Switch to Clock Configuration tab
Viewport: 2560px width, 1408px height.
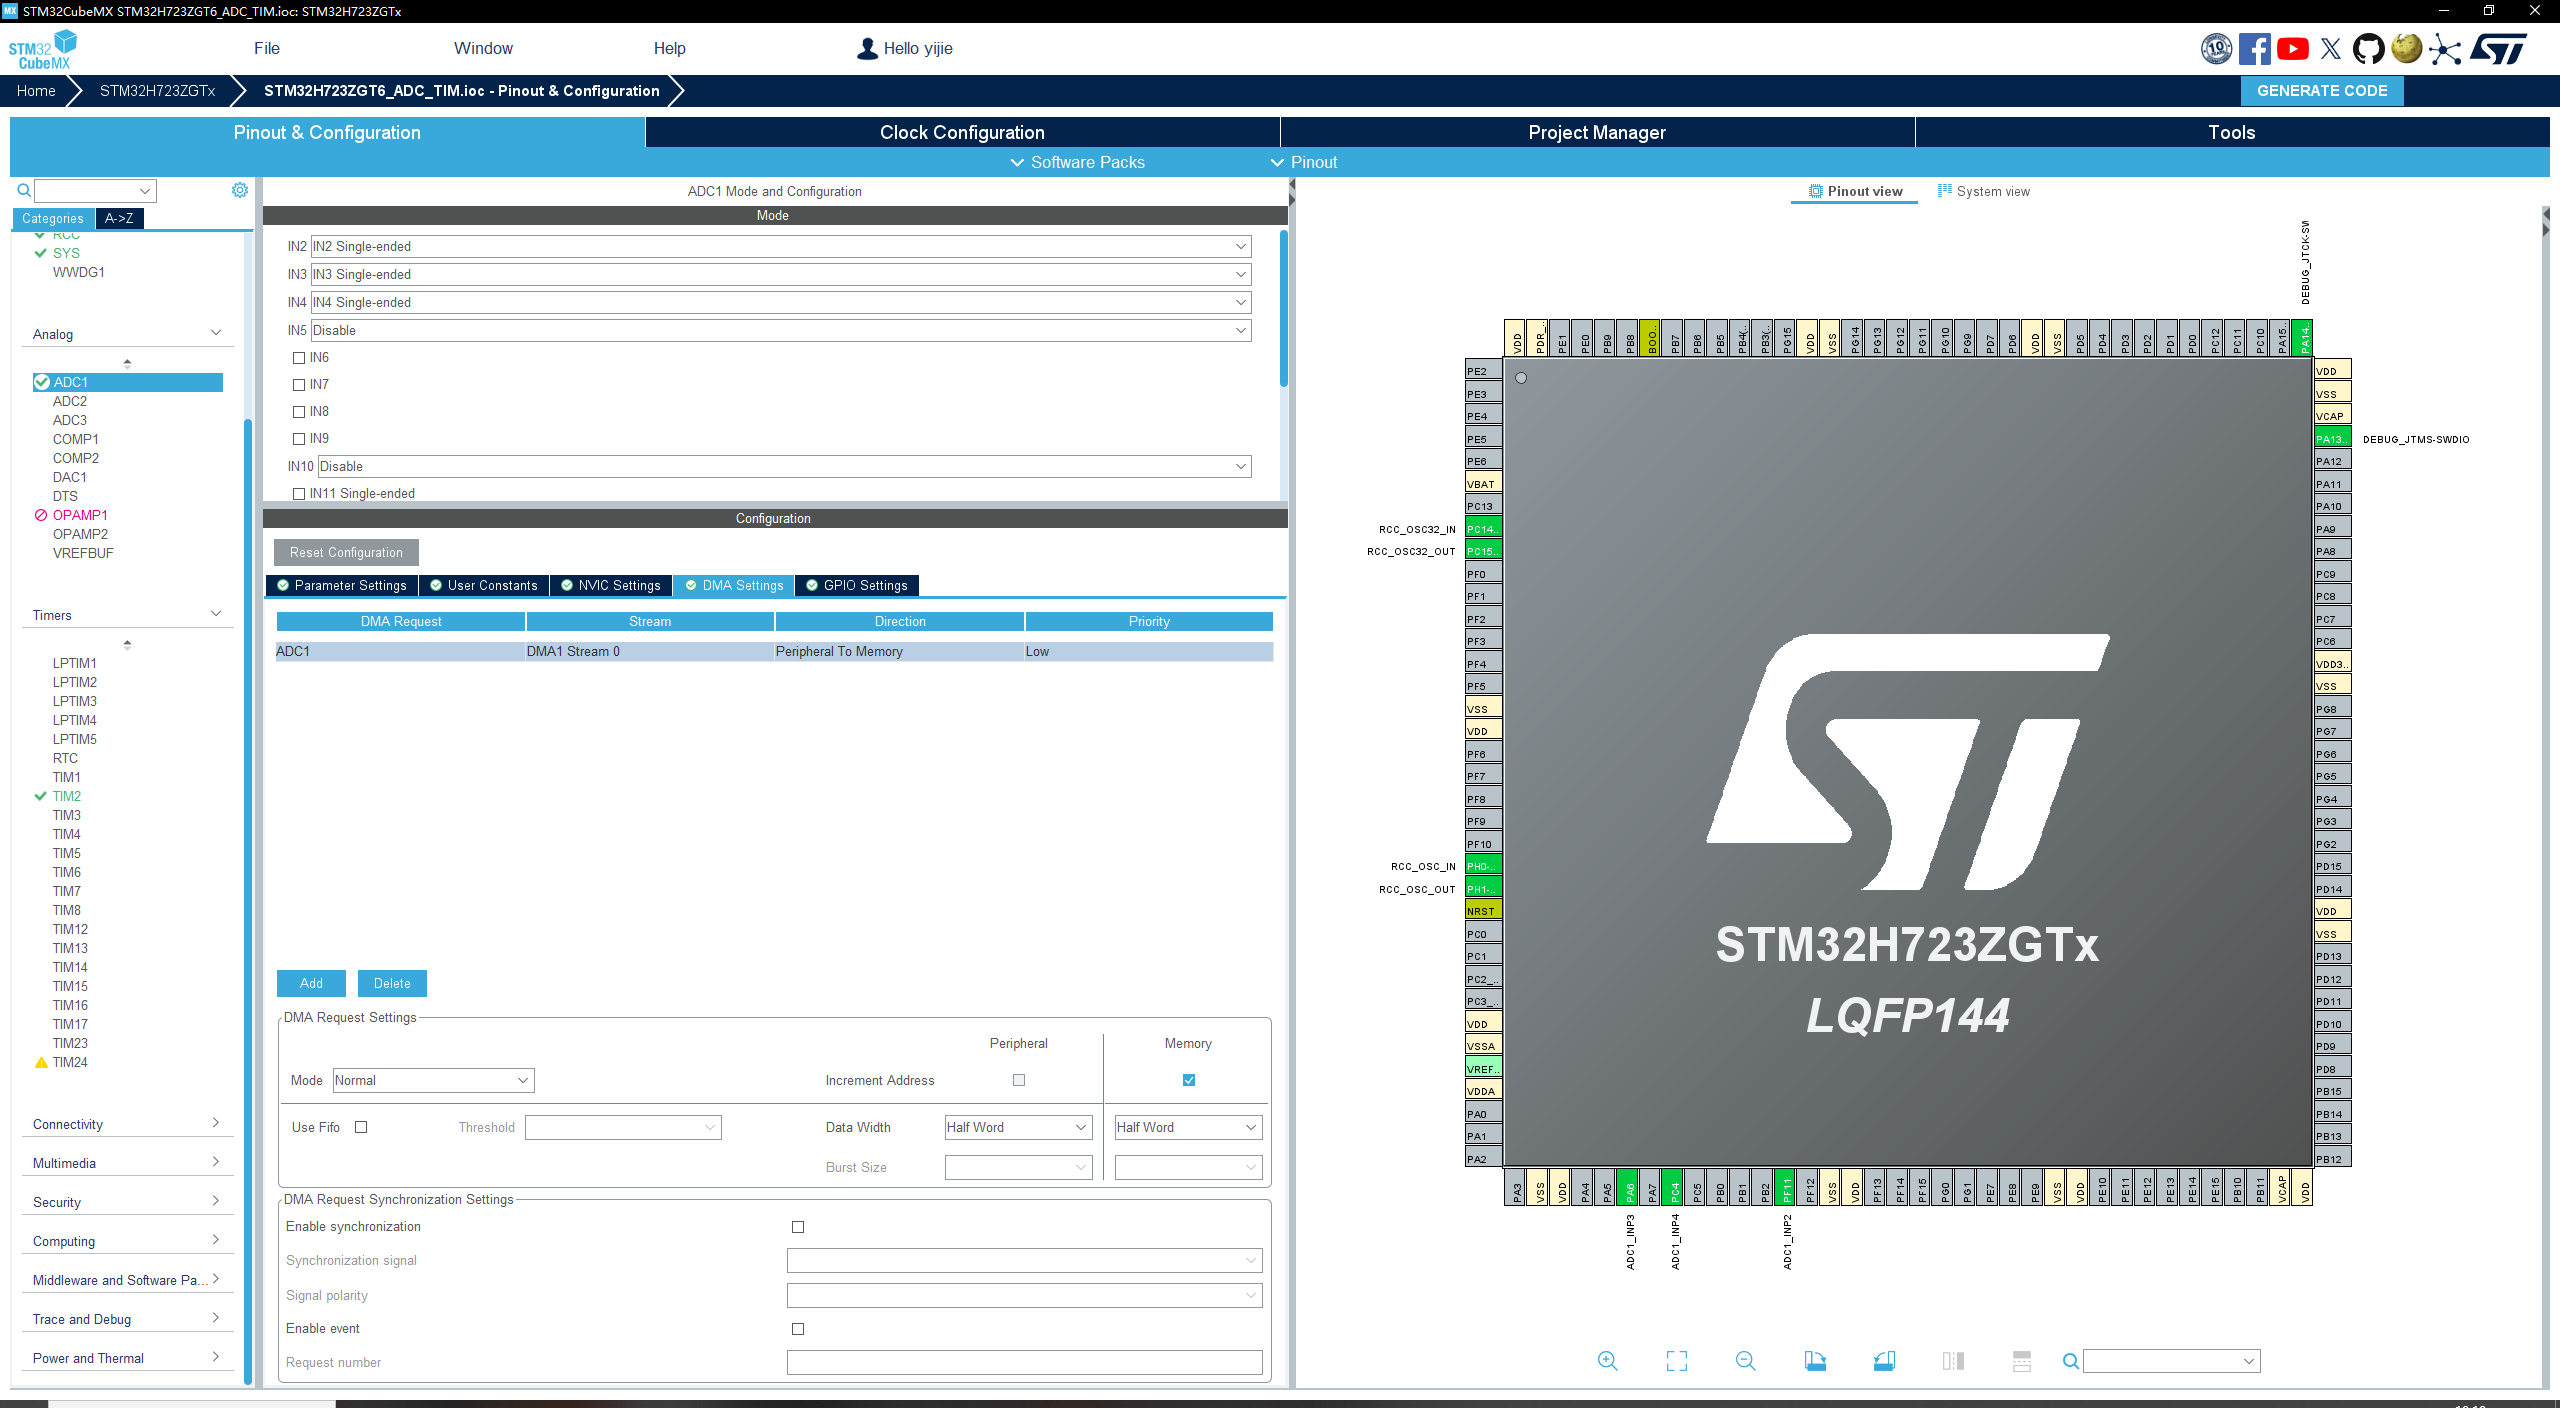click(x=962, y=132)
